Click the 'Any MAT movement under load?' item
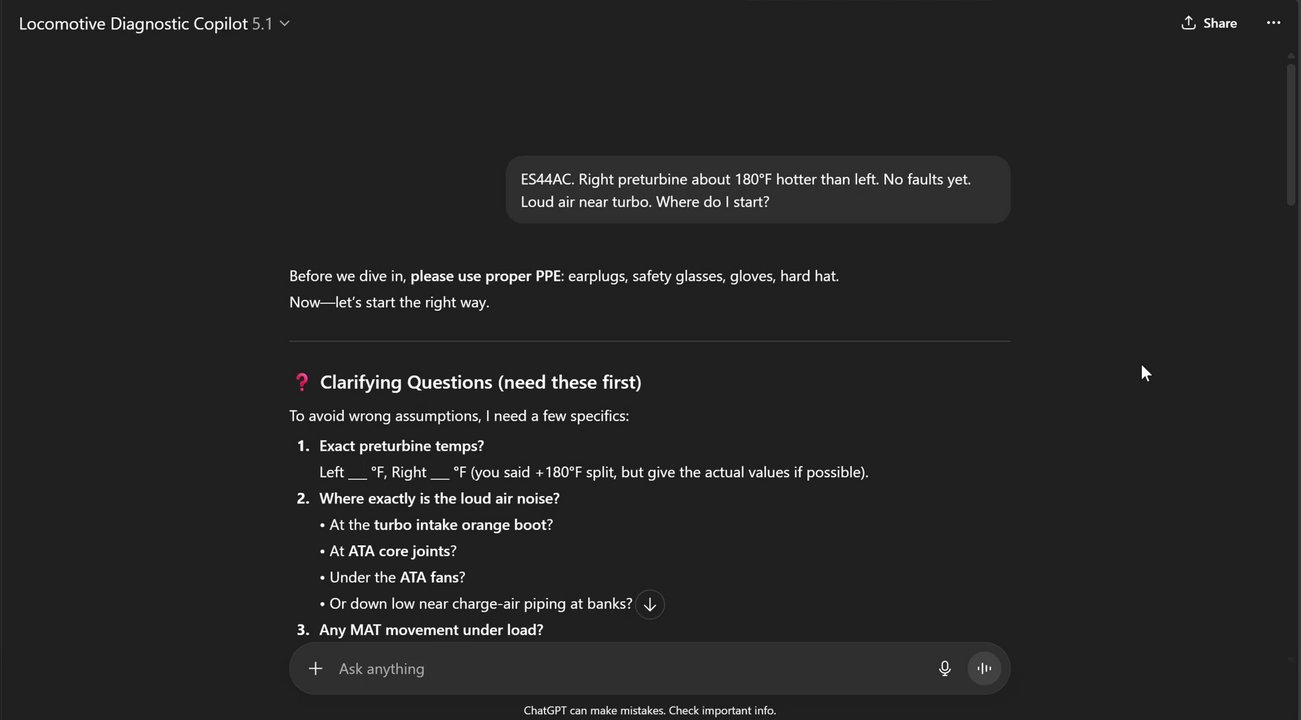 click(431, 630)
